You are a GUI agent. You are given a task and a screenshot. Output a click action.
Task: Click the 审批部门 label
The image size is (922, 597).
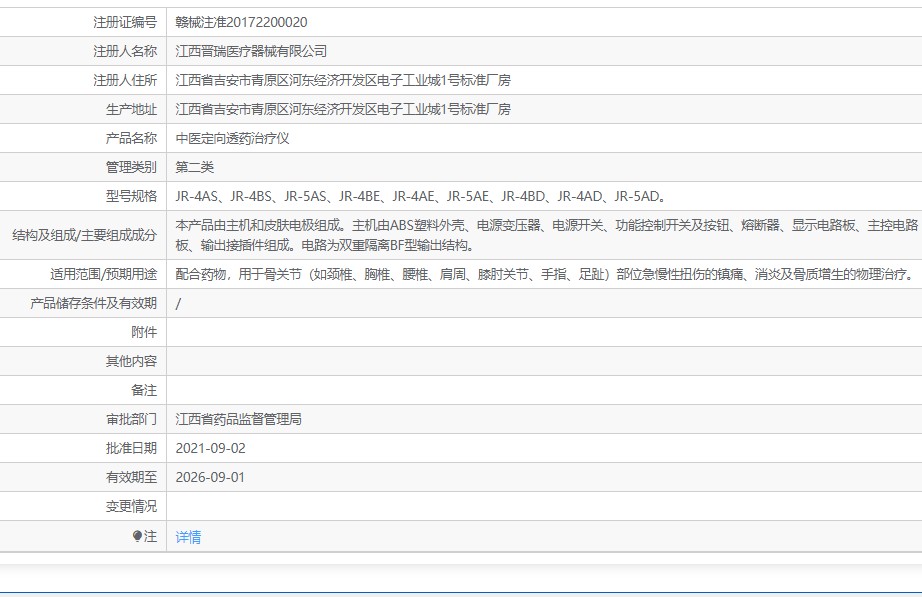tap(132, 419)
